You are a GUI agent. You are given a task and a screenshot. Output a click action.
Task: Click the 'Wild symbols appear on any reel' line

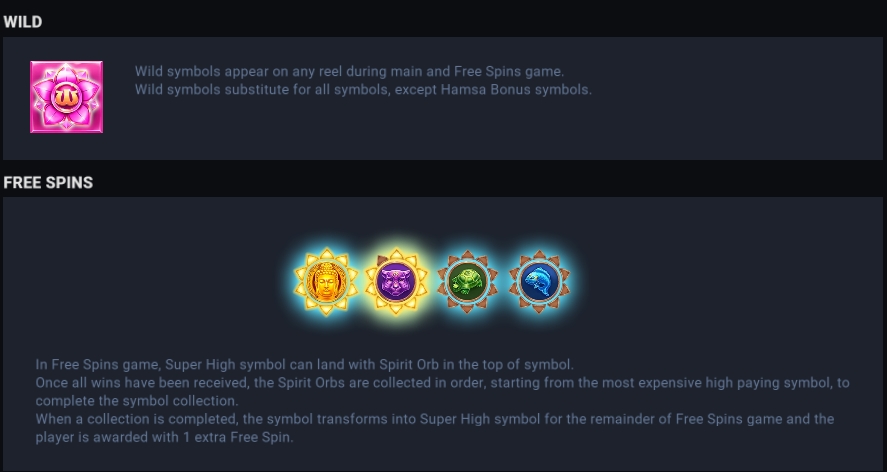350,71
